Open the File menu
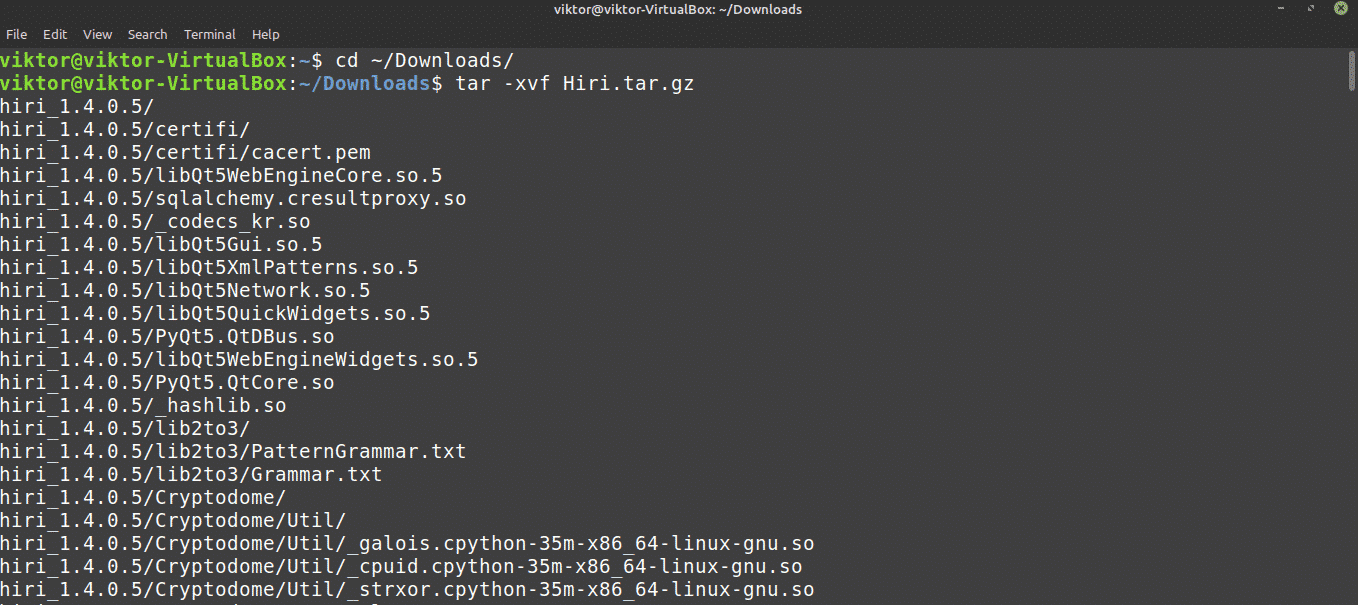This screenshot has height=605, width=1358. click(16, 35)
